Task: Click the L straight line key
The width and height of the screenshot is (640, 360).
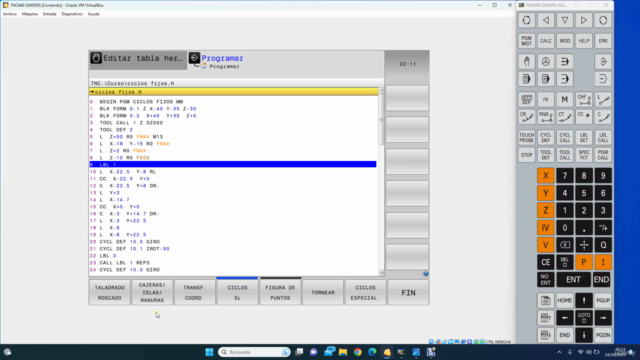Action: (603, 99)
